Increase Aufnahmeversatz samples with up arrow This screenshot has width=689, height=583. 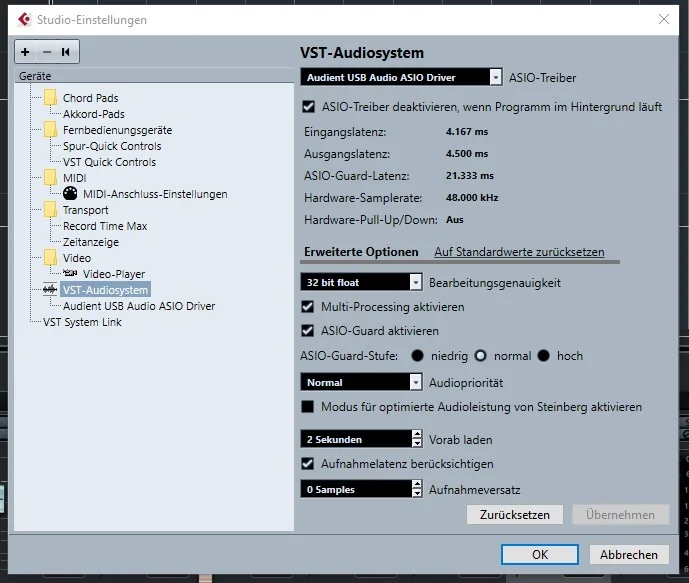417,485
